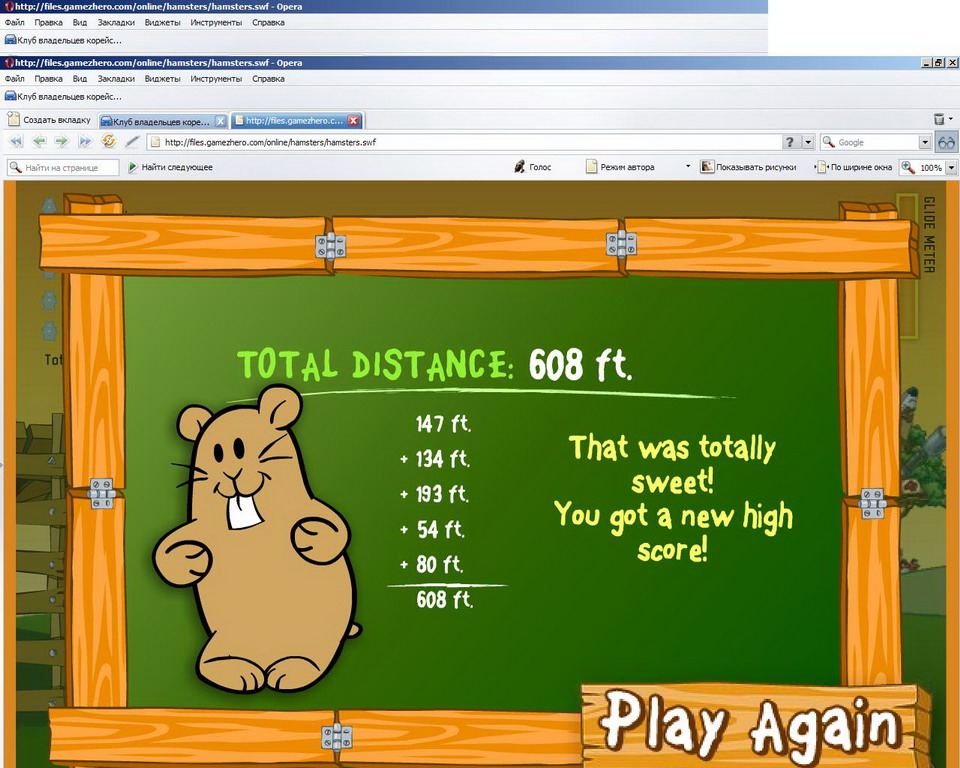
Task: Click the Back arrow navigation icon
Action: 39,142
